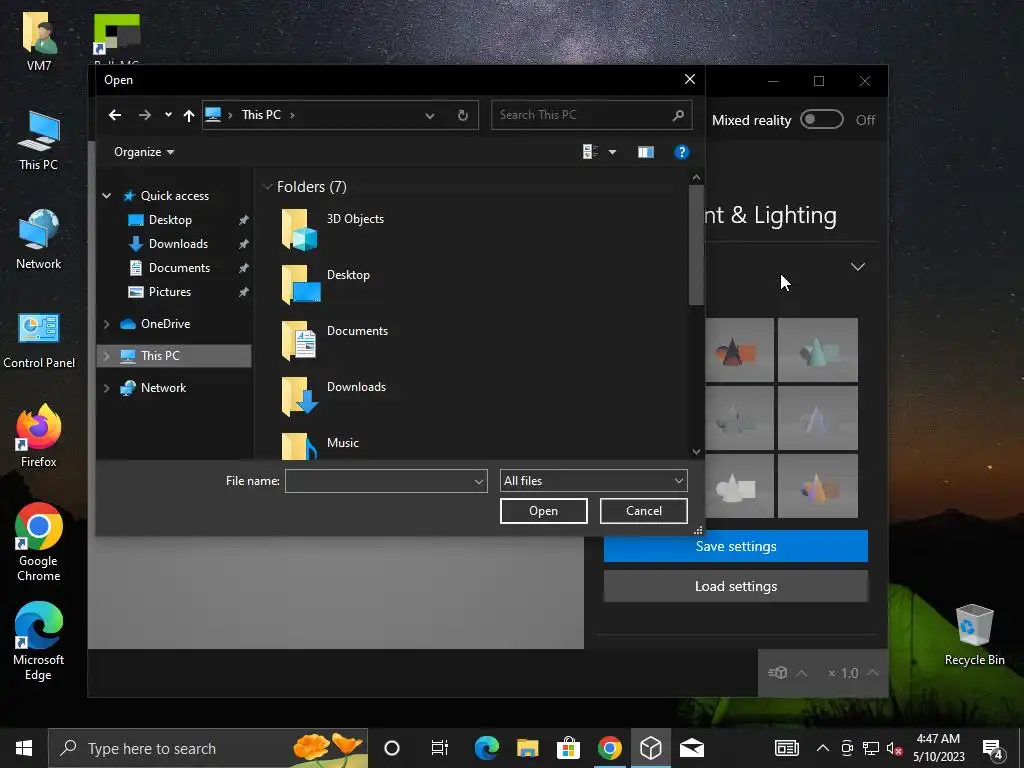Click scroll down arrow in file list

pos(696,452)
